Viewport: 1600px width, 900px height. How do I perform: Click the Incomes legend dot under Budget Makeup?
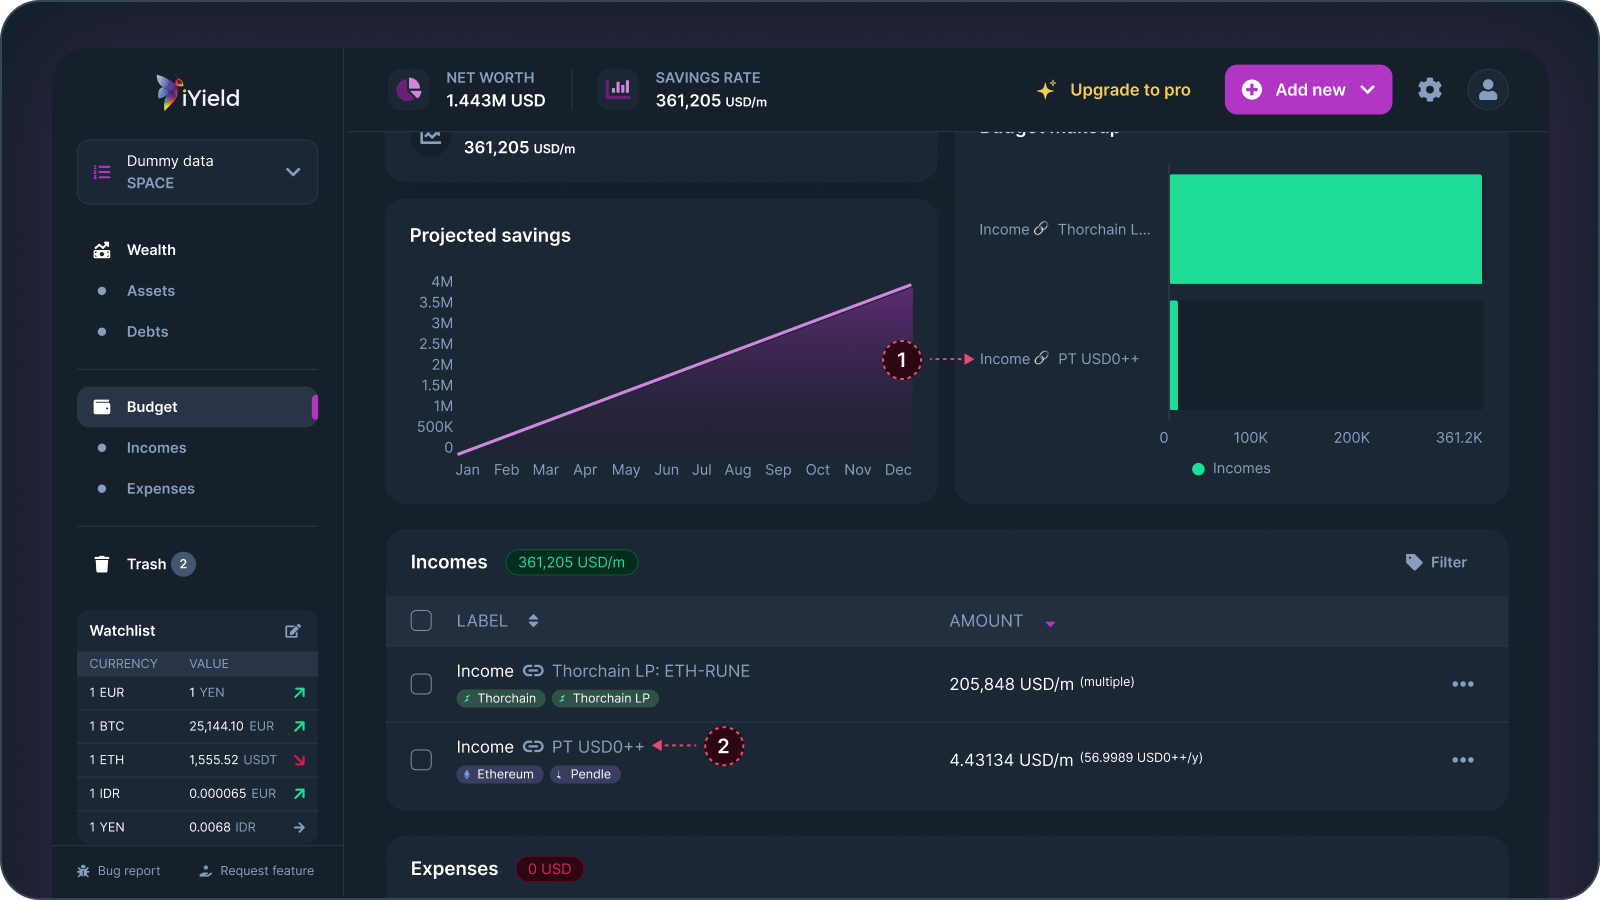pos(1198,468)
